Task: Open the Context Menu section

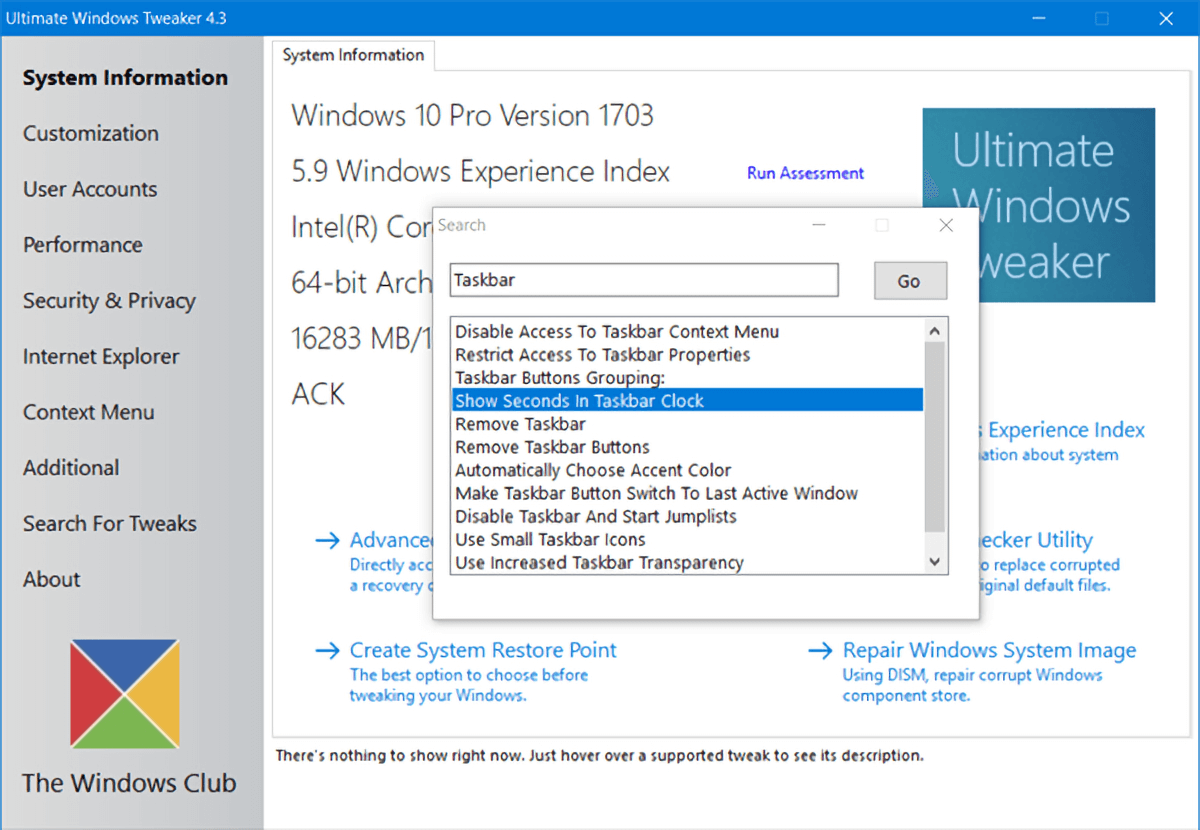Action: 89,412
